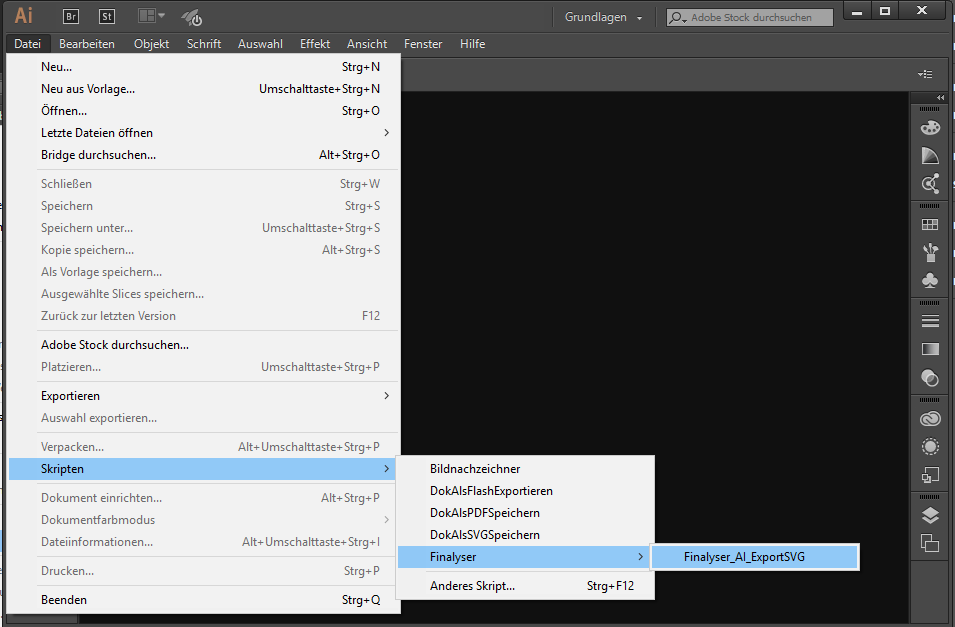Screen dimensions: 955x627
Task: Open the Gradient panel icon
Action: coord(930,349)
